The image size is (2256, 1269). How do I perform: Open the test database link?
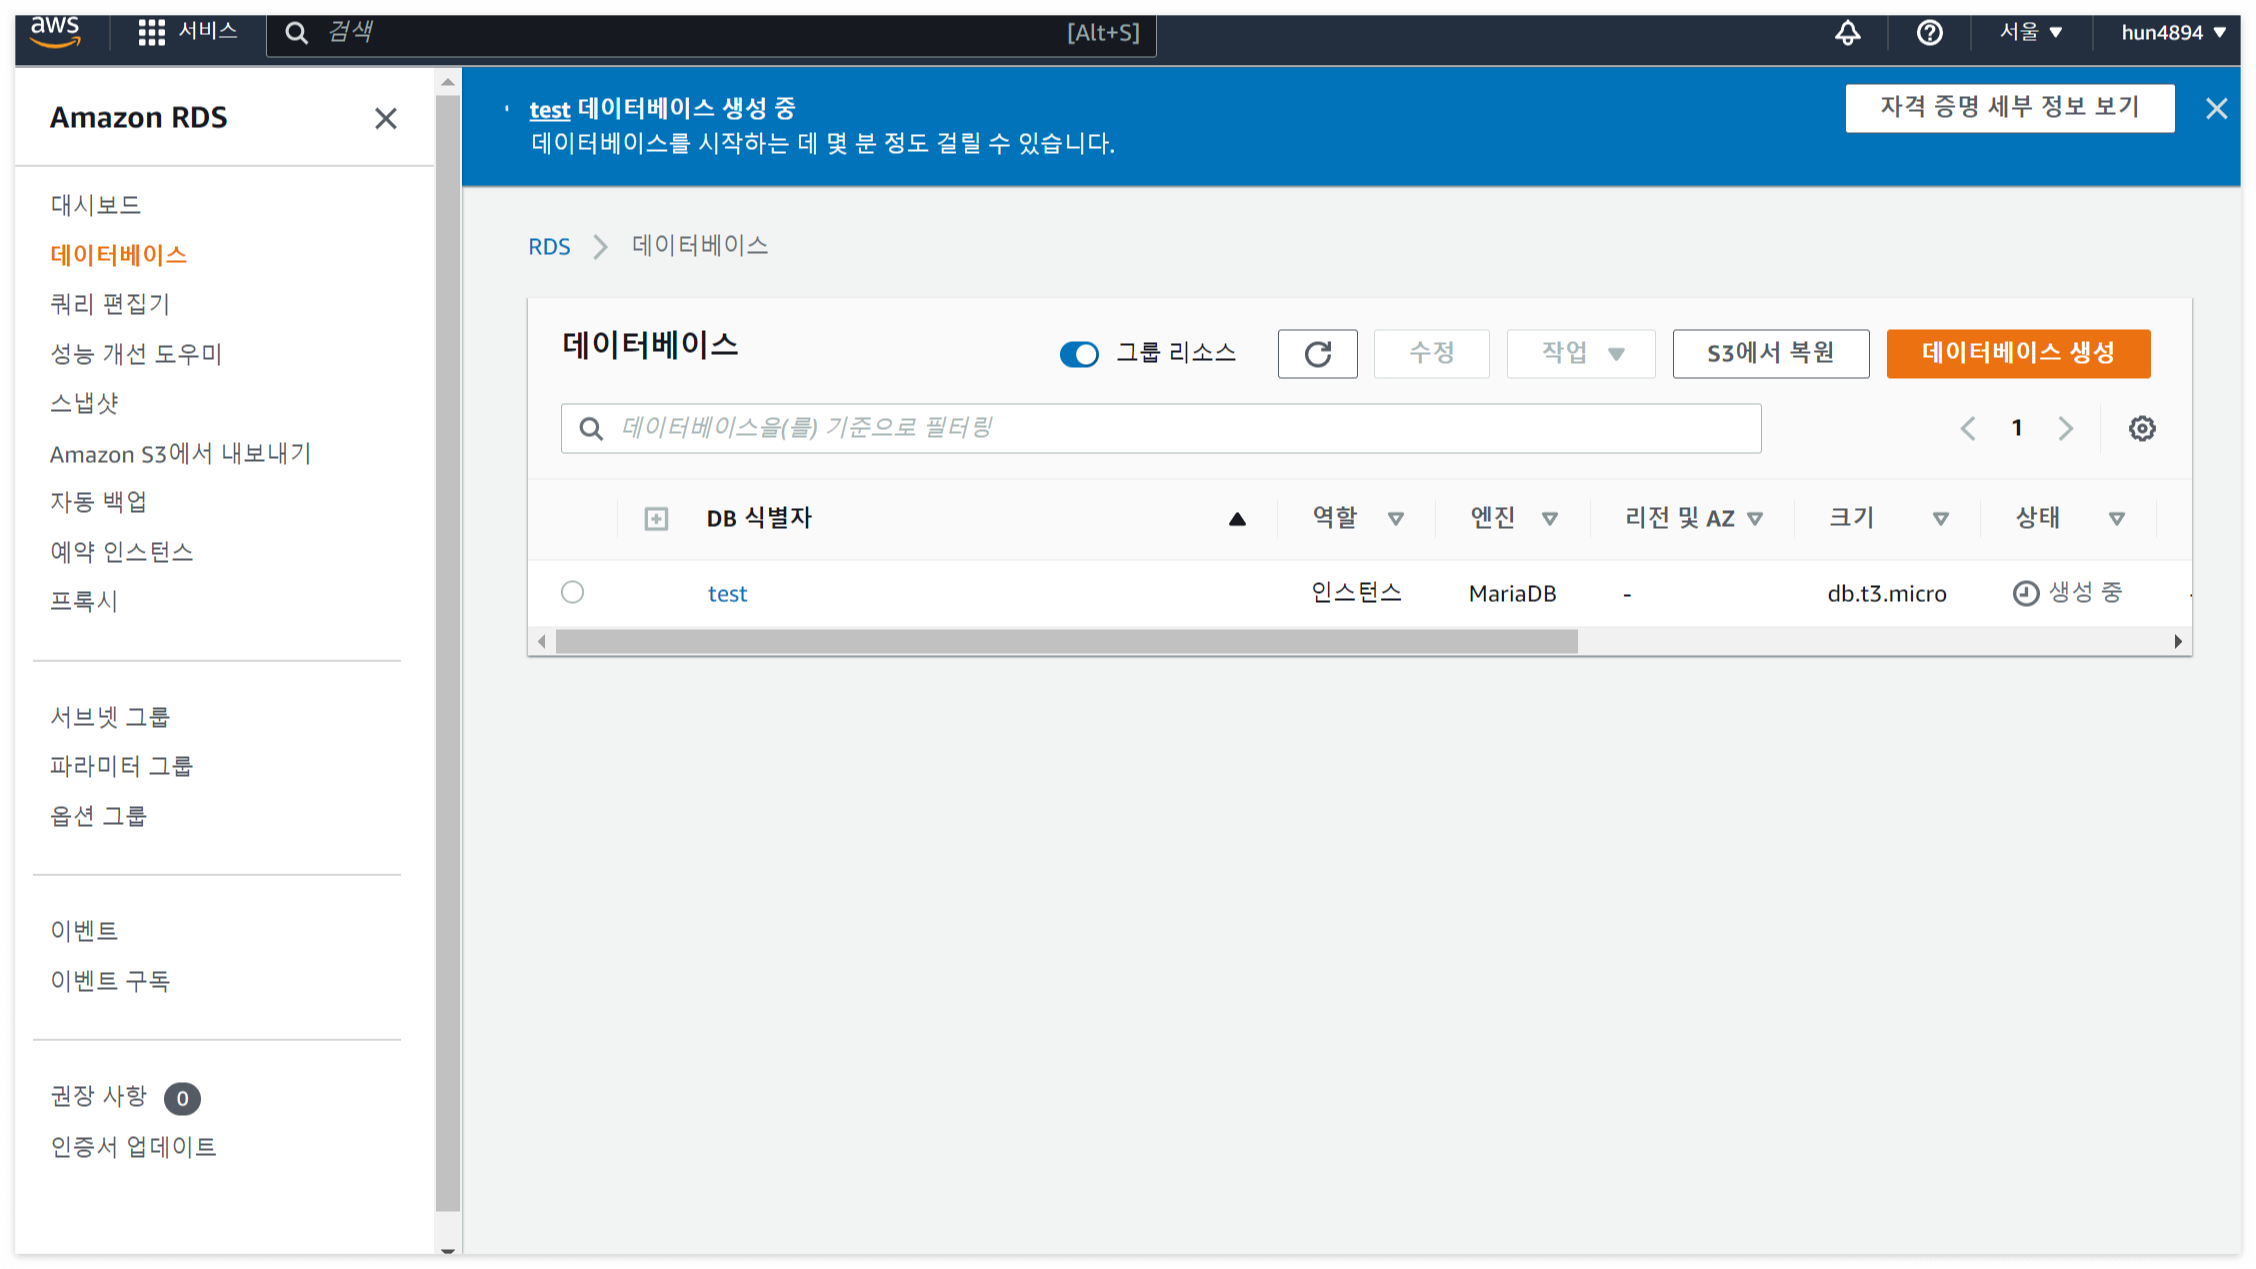coord(727,594)
